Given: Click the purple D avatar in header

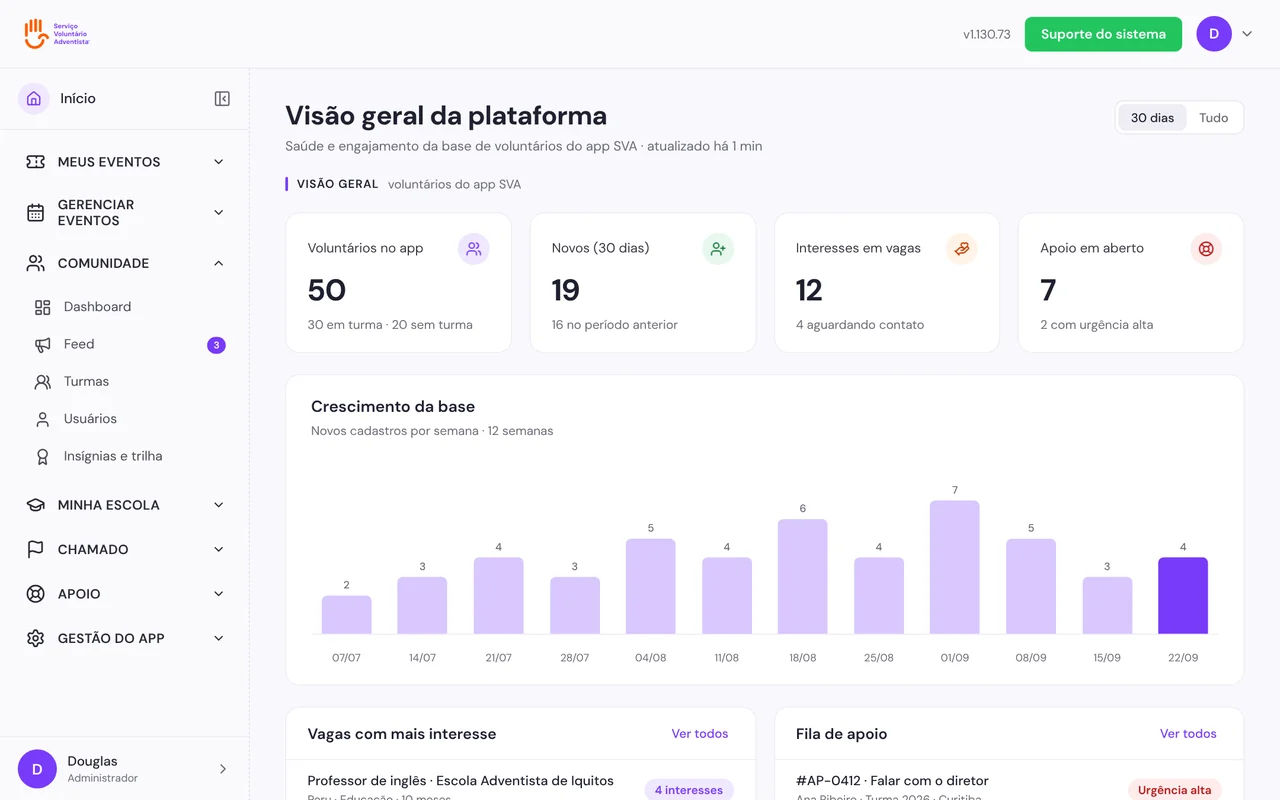Looking at the screenshot, I should tap(1214, 34).
